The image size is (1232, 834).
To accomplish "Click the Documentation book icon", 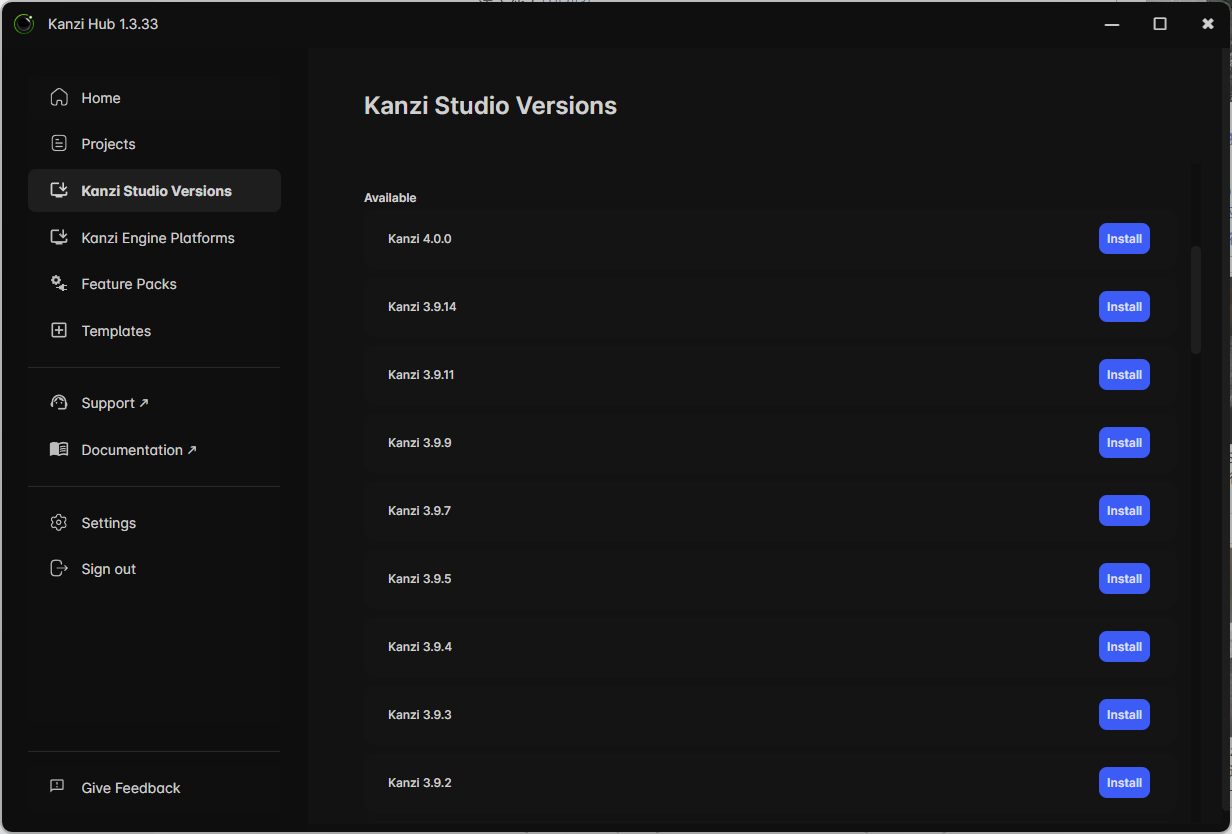I will click(59, 450).
